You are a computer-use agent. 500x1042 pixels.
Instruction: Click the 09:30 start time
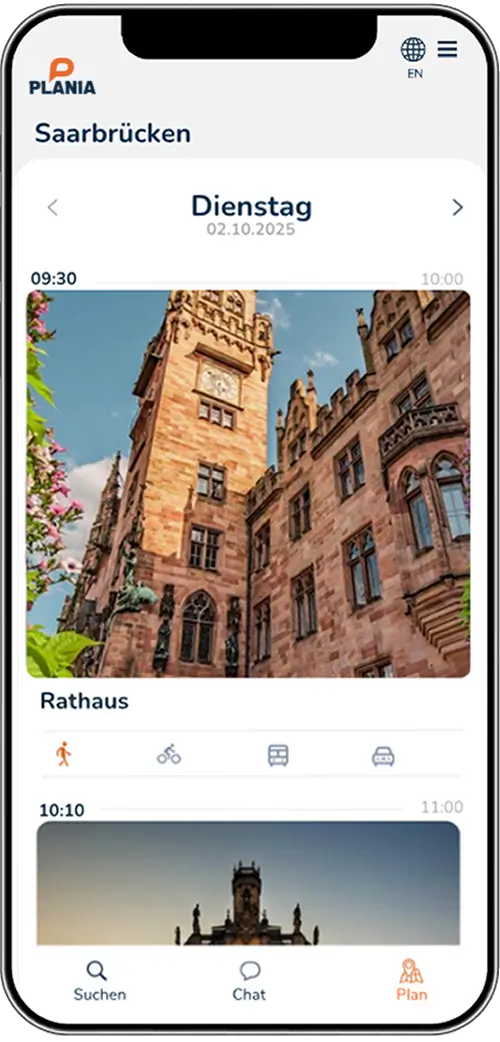pos(54,278)
